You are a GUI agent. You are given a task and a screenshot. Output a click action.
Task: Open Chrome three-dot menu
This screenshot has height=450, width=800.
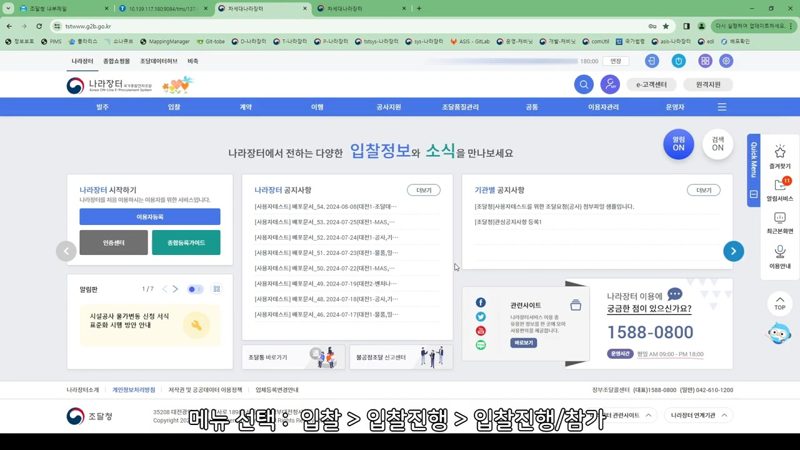(x=791, y=26)
